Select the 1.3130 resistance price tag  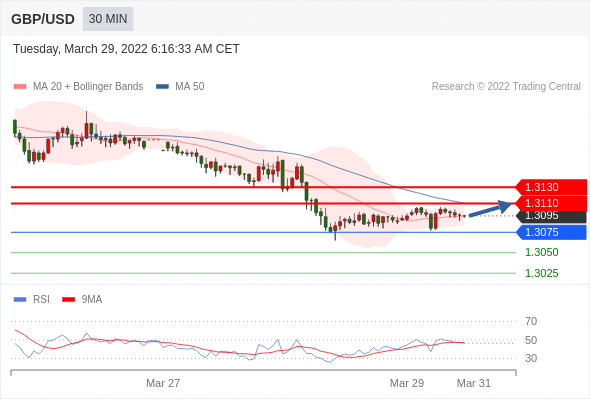coord(551,187)
